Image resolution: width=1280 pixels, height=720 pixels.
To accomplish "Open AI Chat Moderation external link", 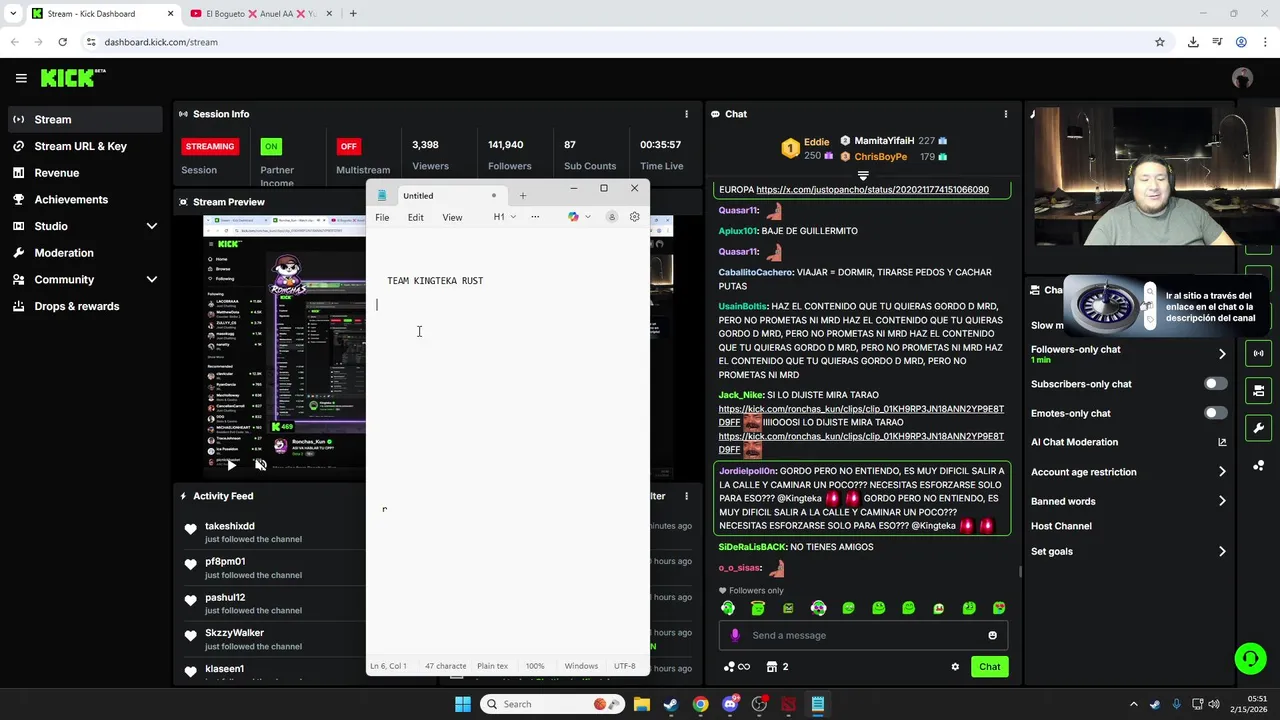I will [x=1222, y=442].
